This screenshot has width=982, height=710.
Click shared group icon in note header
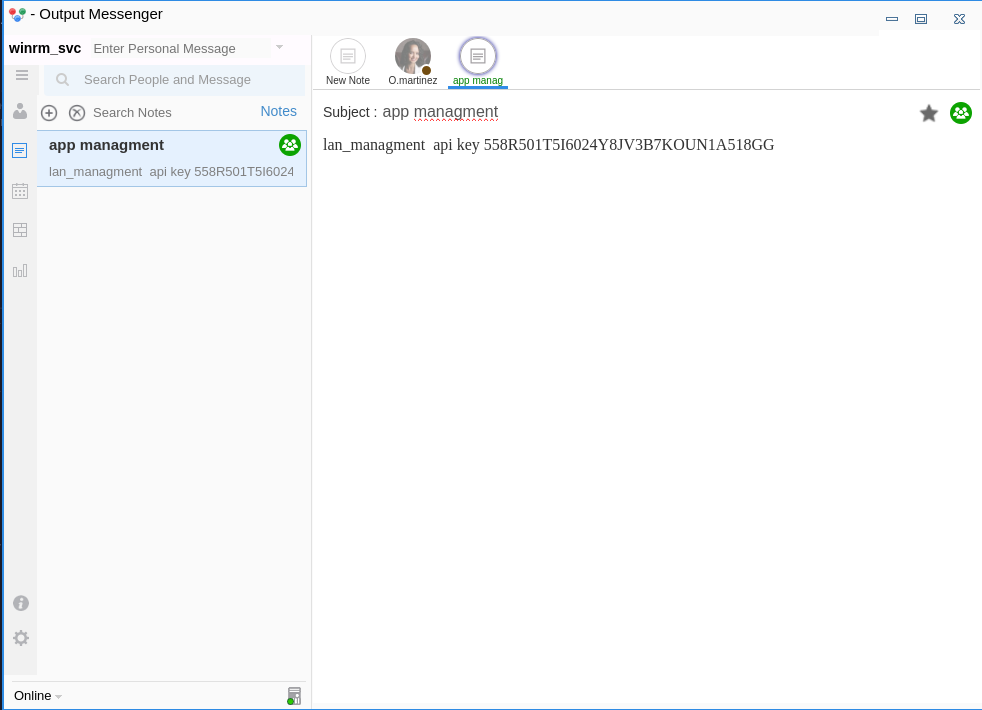click(961, 113)
